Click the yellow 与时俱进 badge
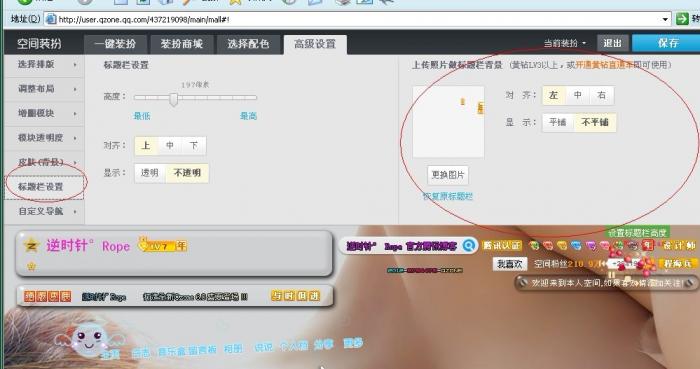Screen dimensions: 700x369 pyautogui.click(x=296, y=295)
